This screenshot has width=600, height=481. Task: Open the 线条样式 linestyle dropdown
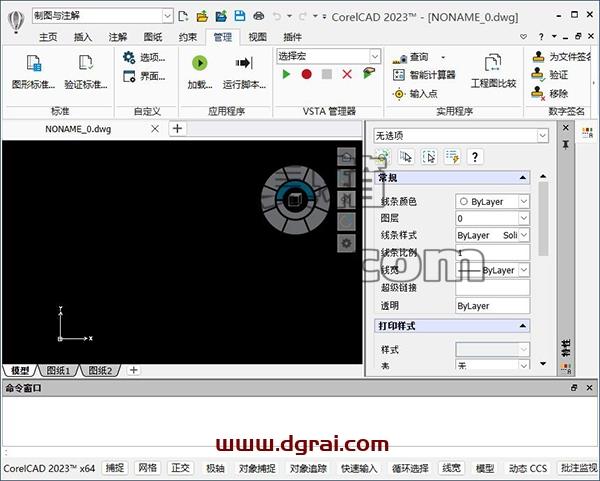[524, 235]
